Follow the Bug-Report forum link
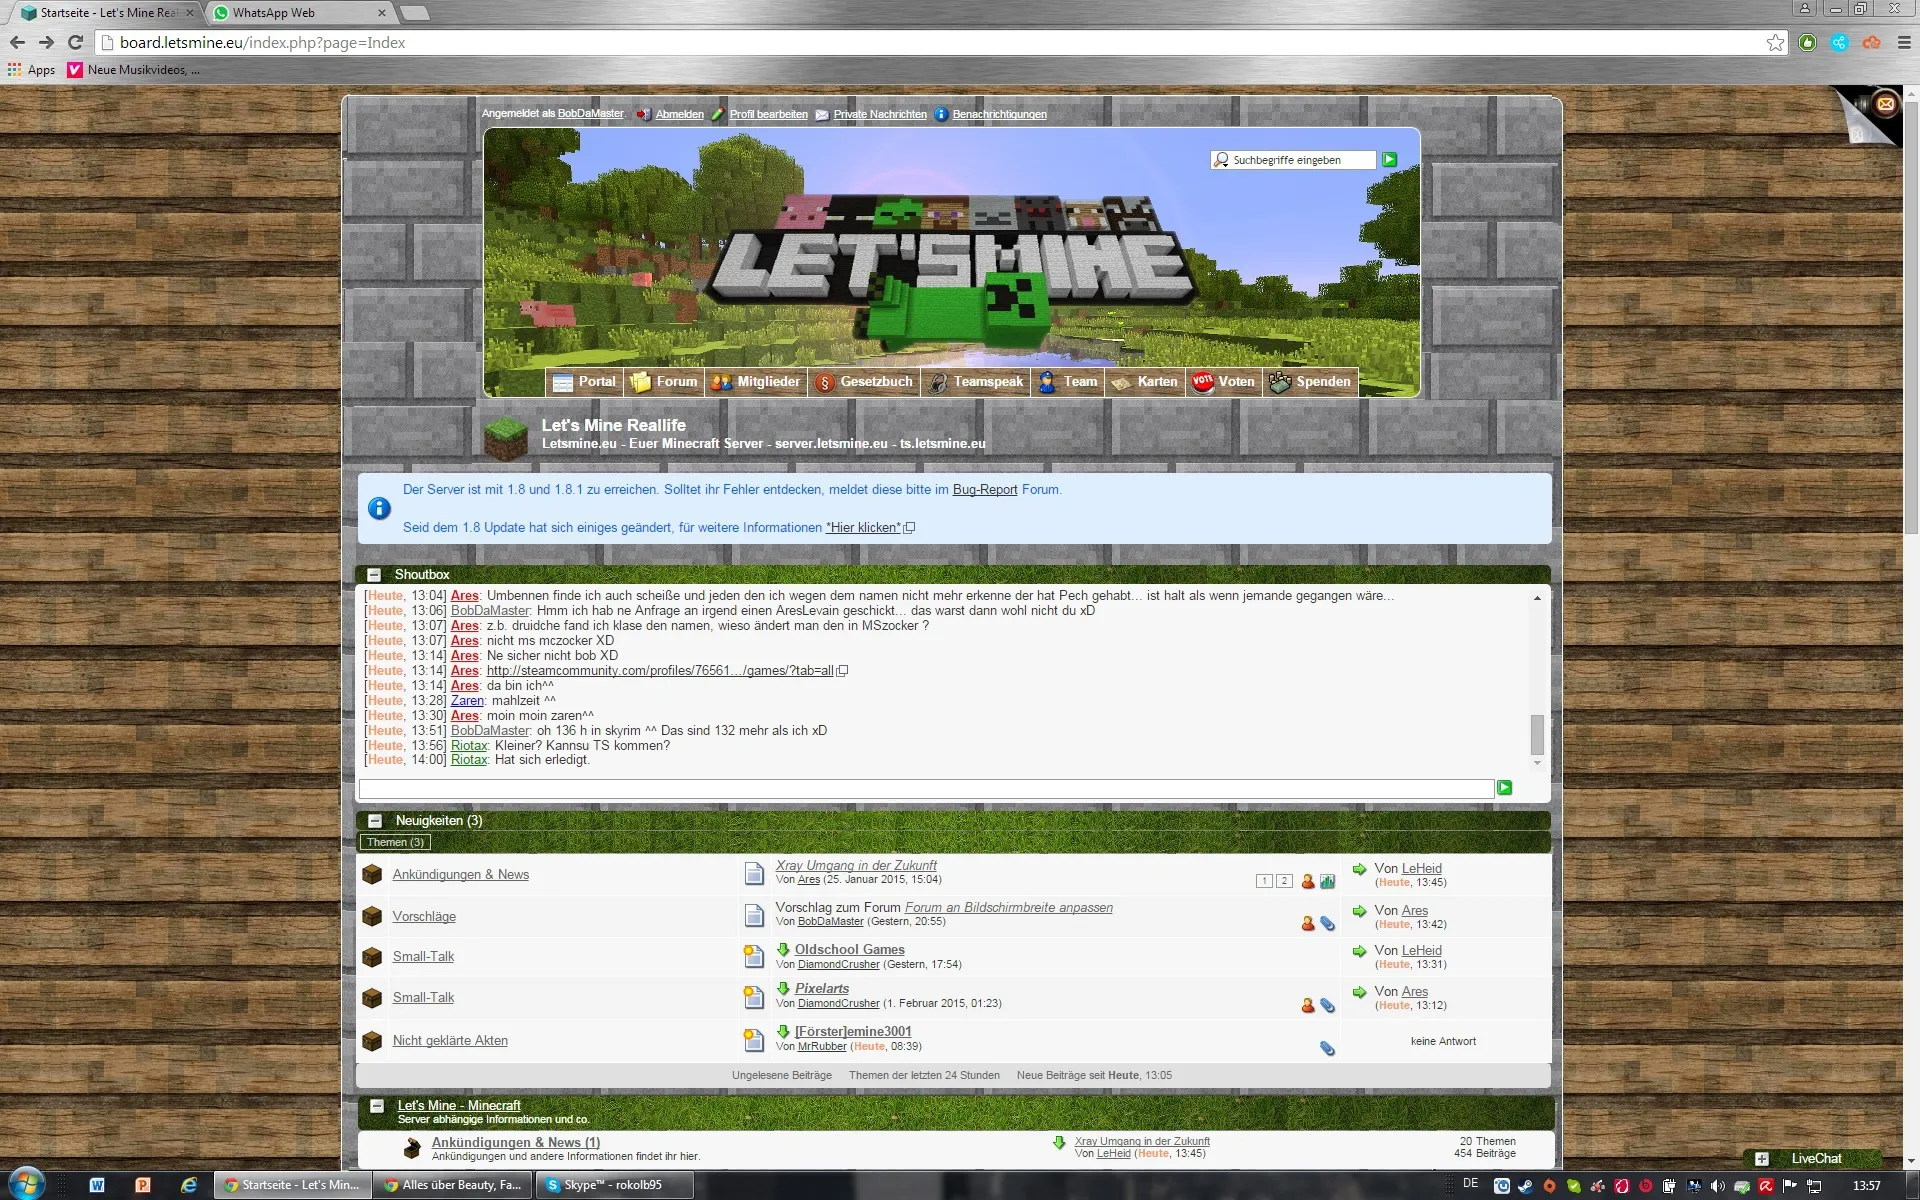This screenshot has width=1920, height=1200. pyautogui.click(x=985, y=490)
